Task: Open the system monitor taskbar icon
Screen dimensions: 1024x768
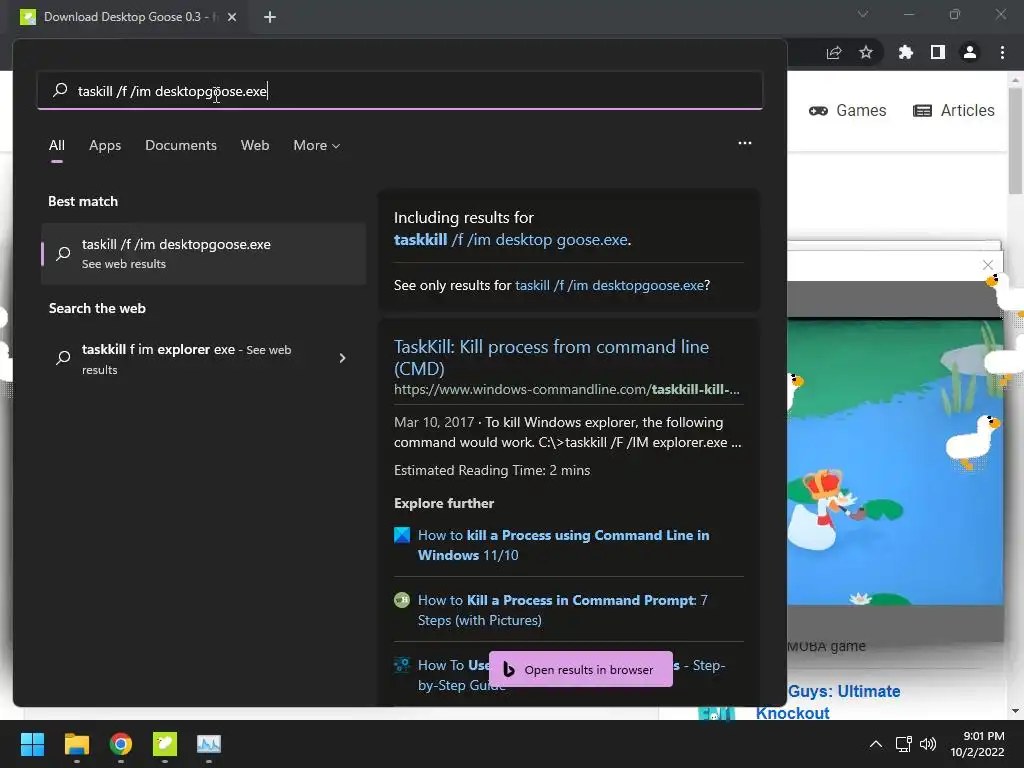Action: [x=209, y=744]
